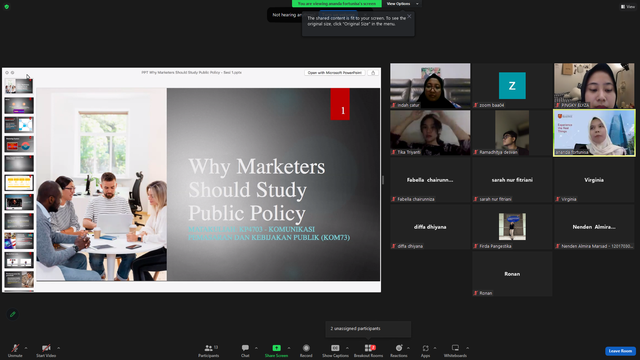Expand the audio options arrow next to Unmute
640x360 pixels.
26,348
